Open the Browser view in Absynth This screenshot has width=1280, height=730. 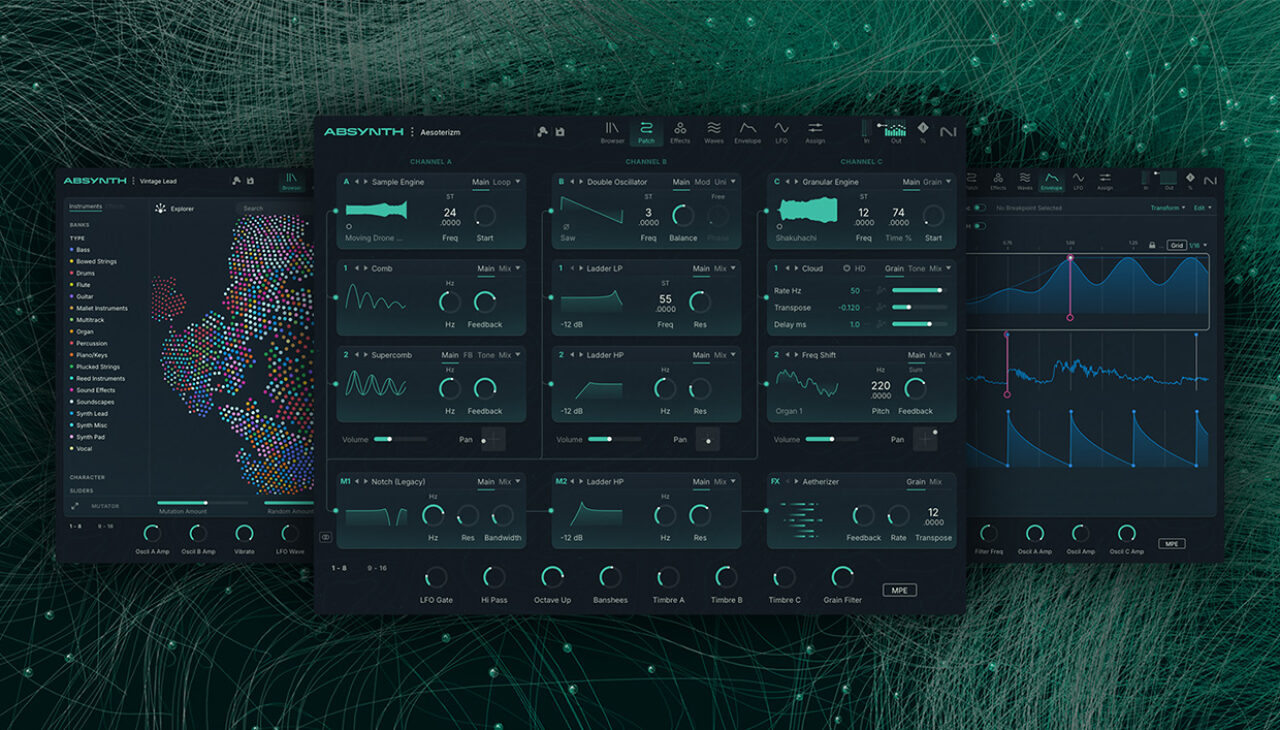(x=612, y=131)
